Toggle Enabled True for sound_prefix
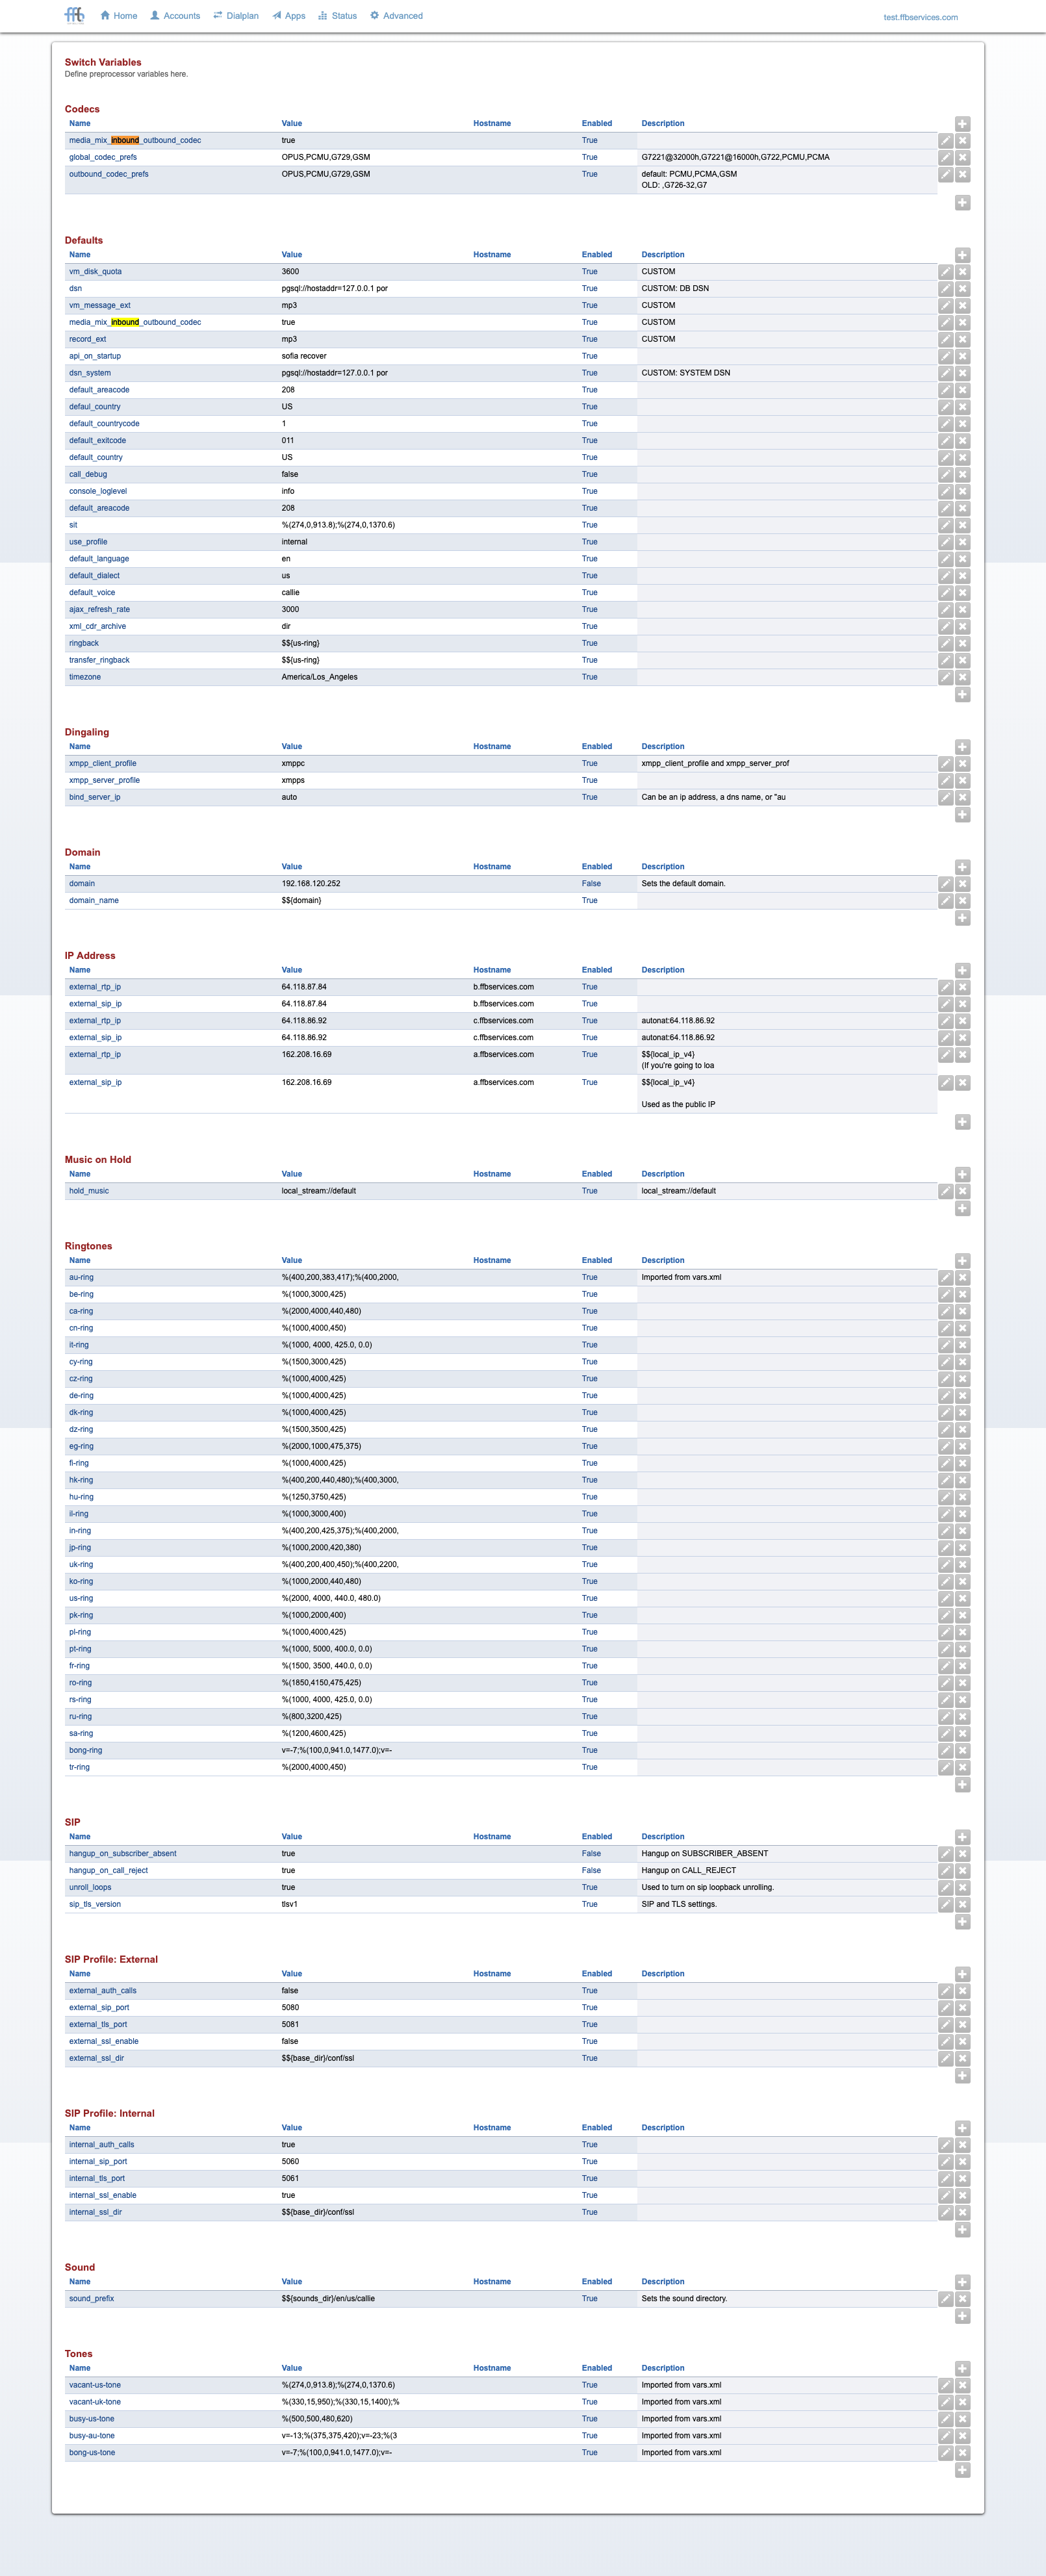Viewport: 1046px width, 2576px height. [589, 2299]
